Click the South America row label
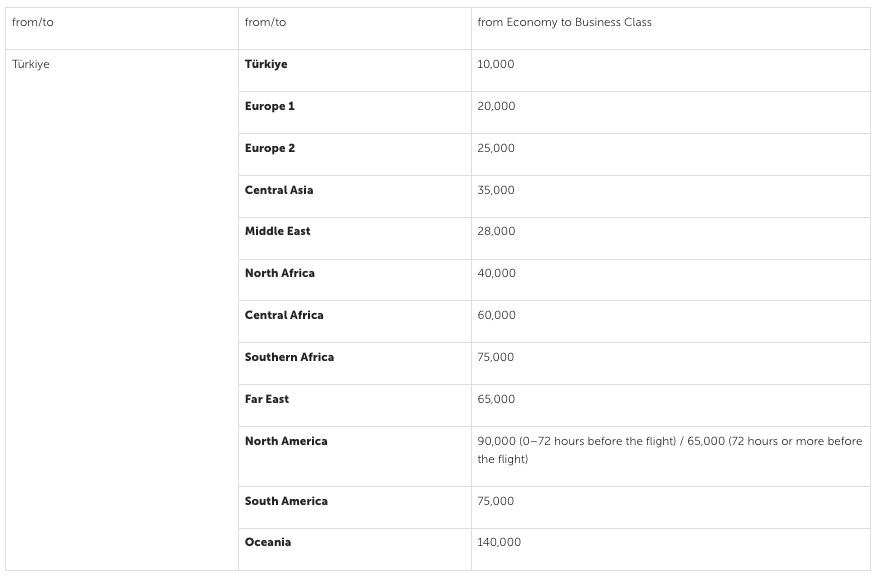Screen dimensions: 876x576 pos(286,501)
